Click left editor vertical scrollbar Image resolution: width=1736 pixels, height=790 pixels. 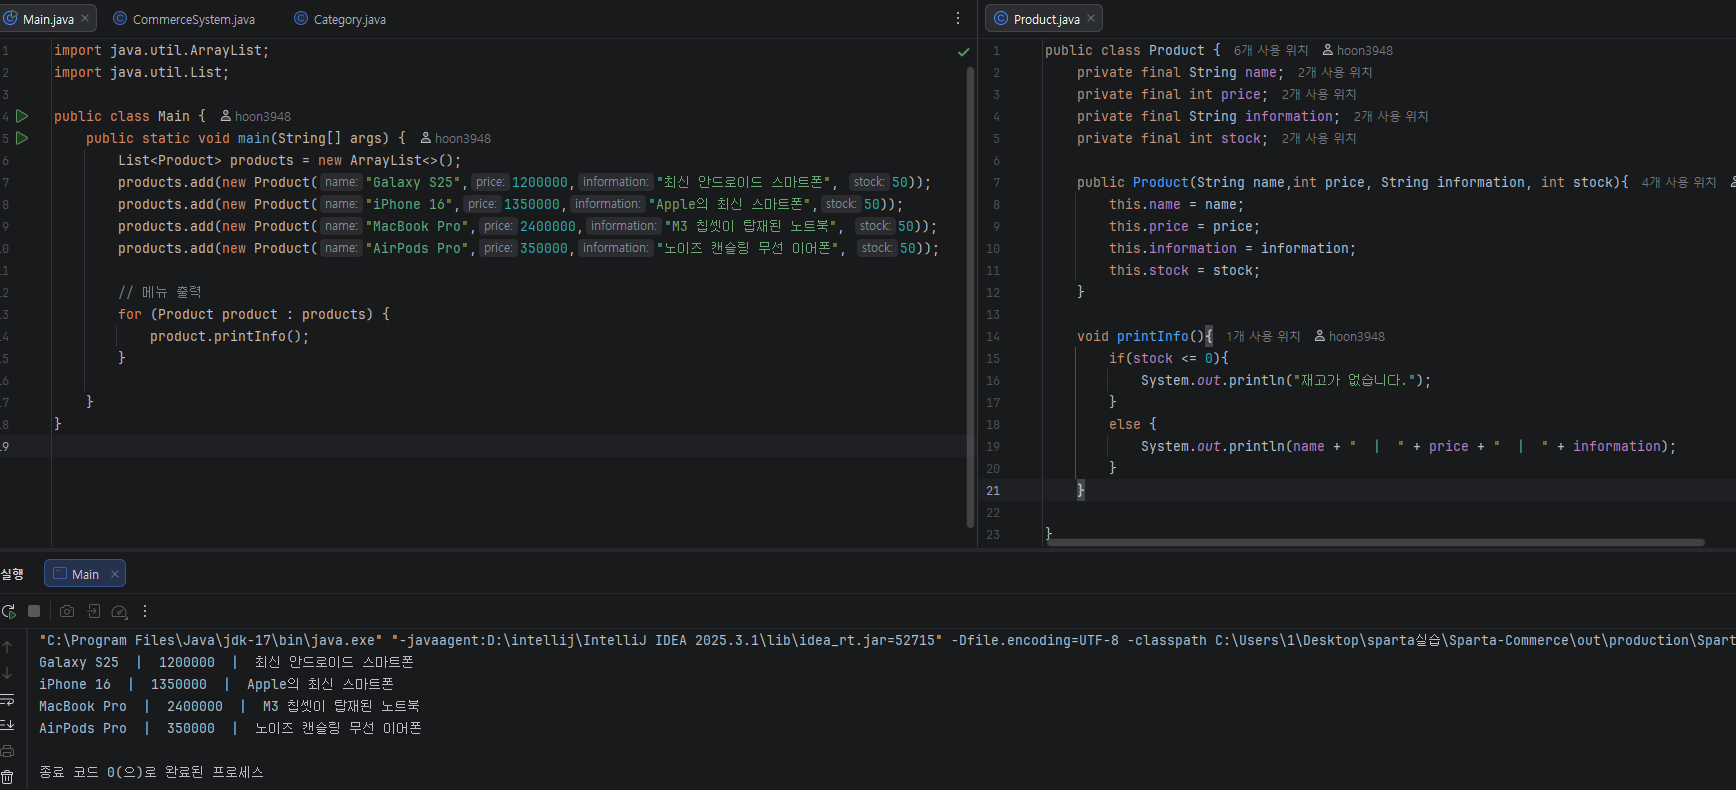970,297
